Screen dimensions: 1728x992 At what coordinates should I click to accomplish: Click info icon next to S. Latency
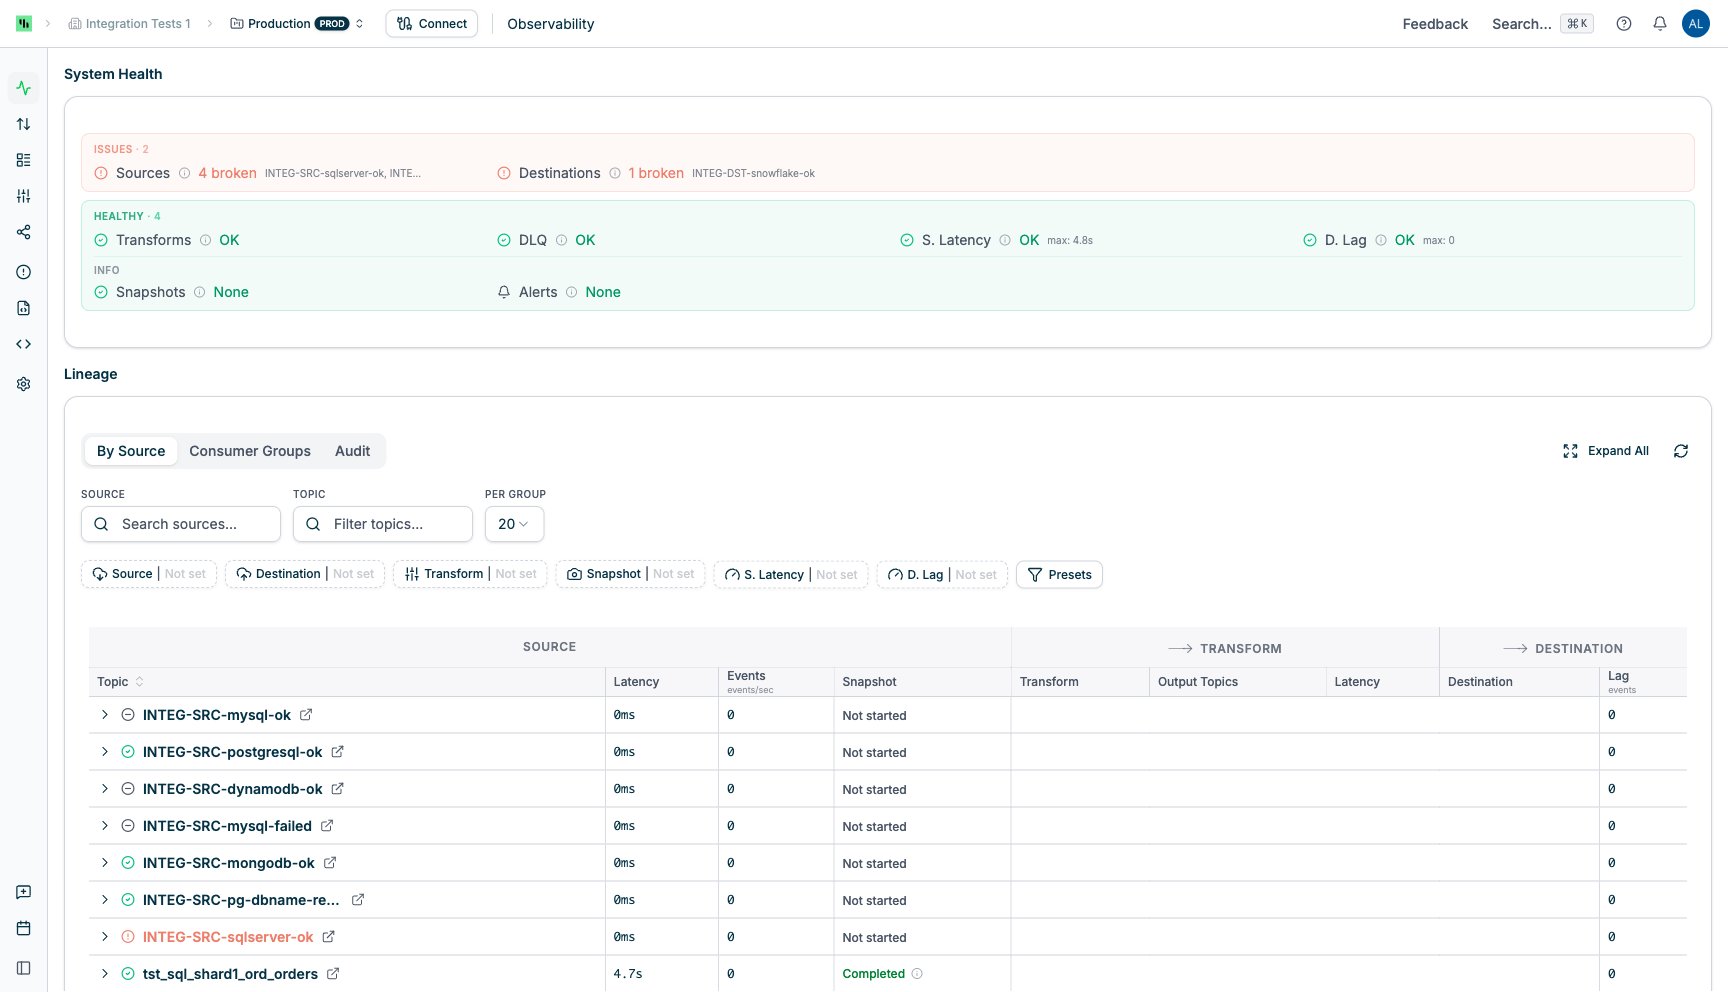click(x=1005, y=240)
